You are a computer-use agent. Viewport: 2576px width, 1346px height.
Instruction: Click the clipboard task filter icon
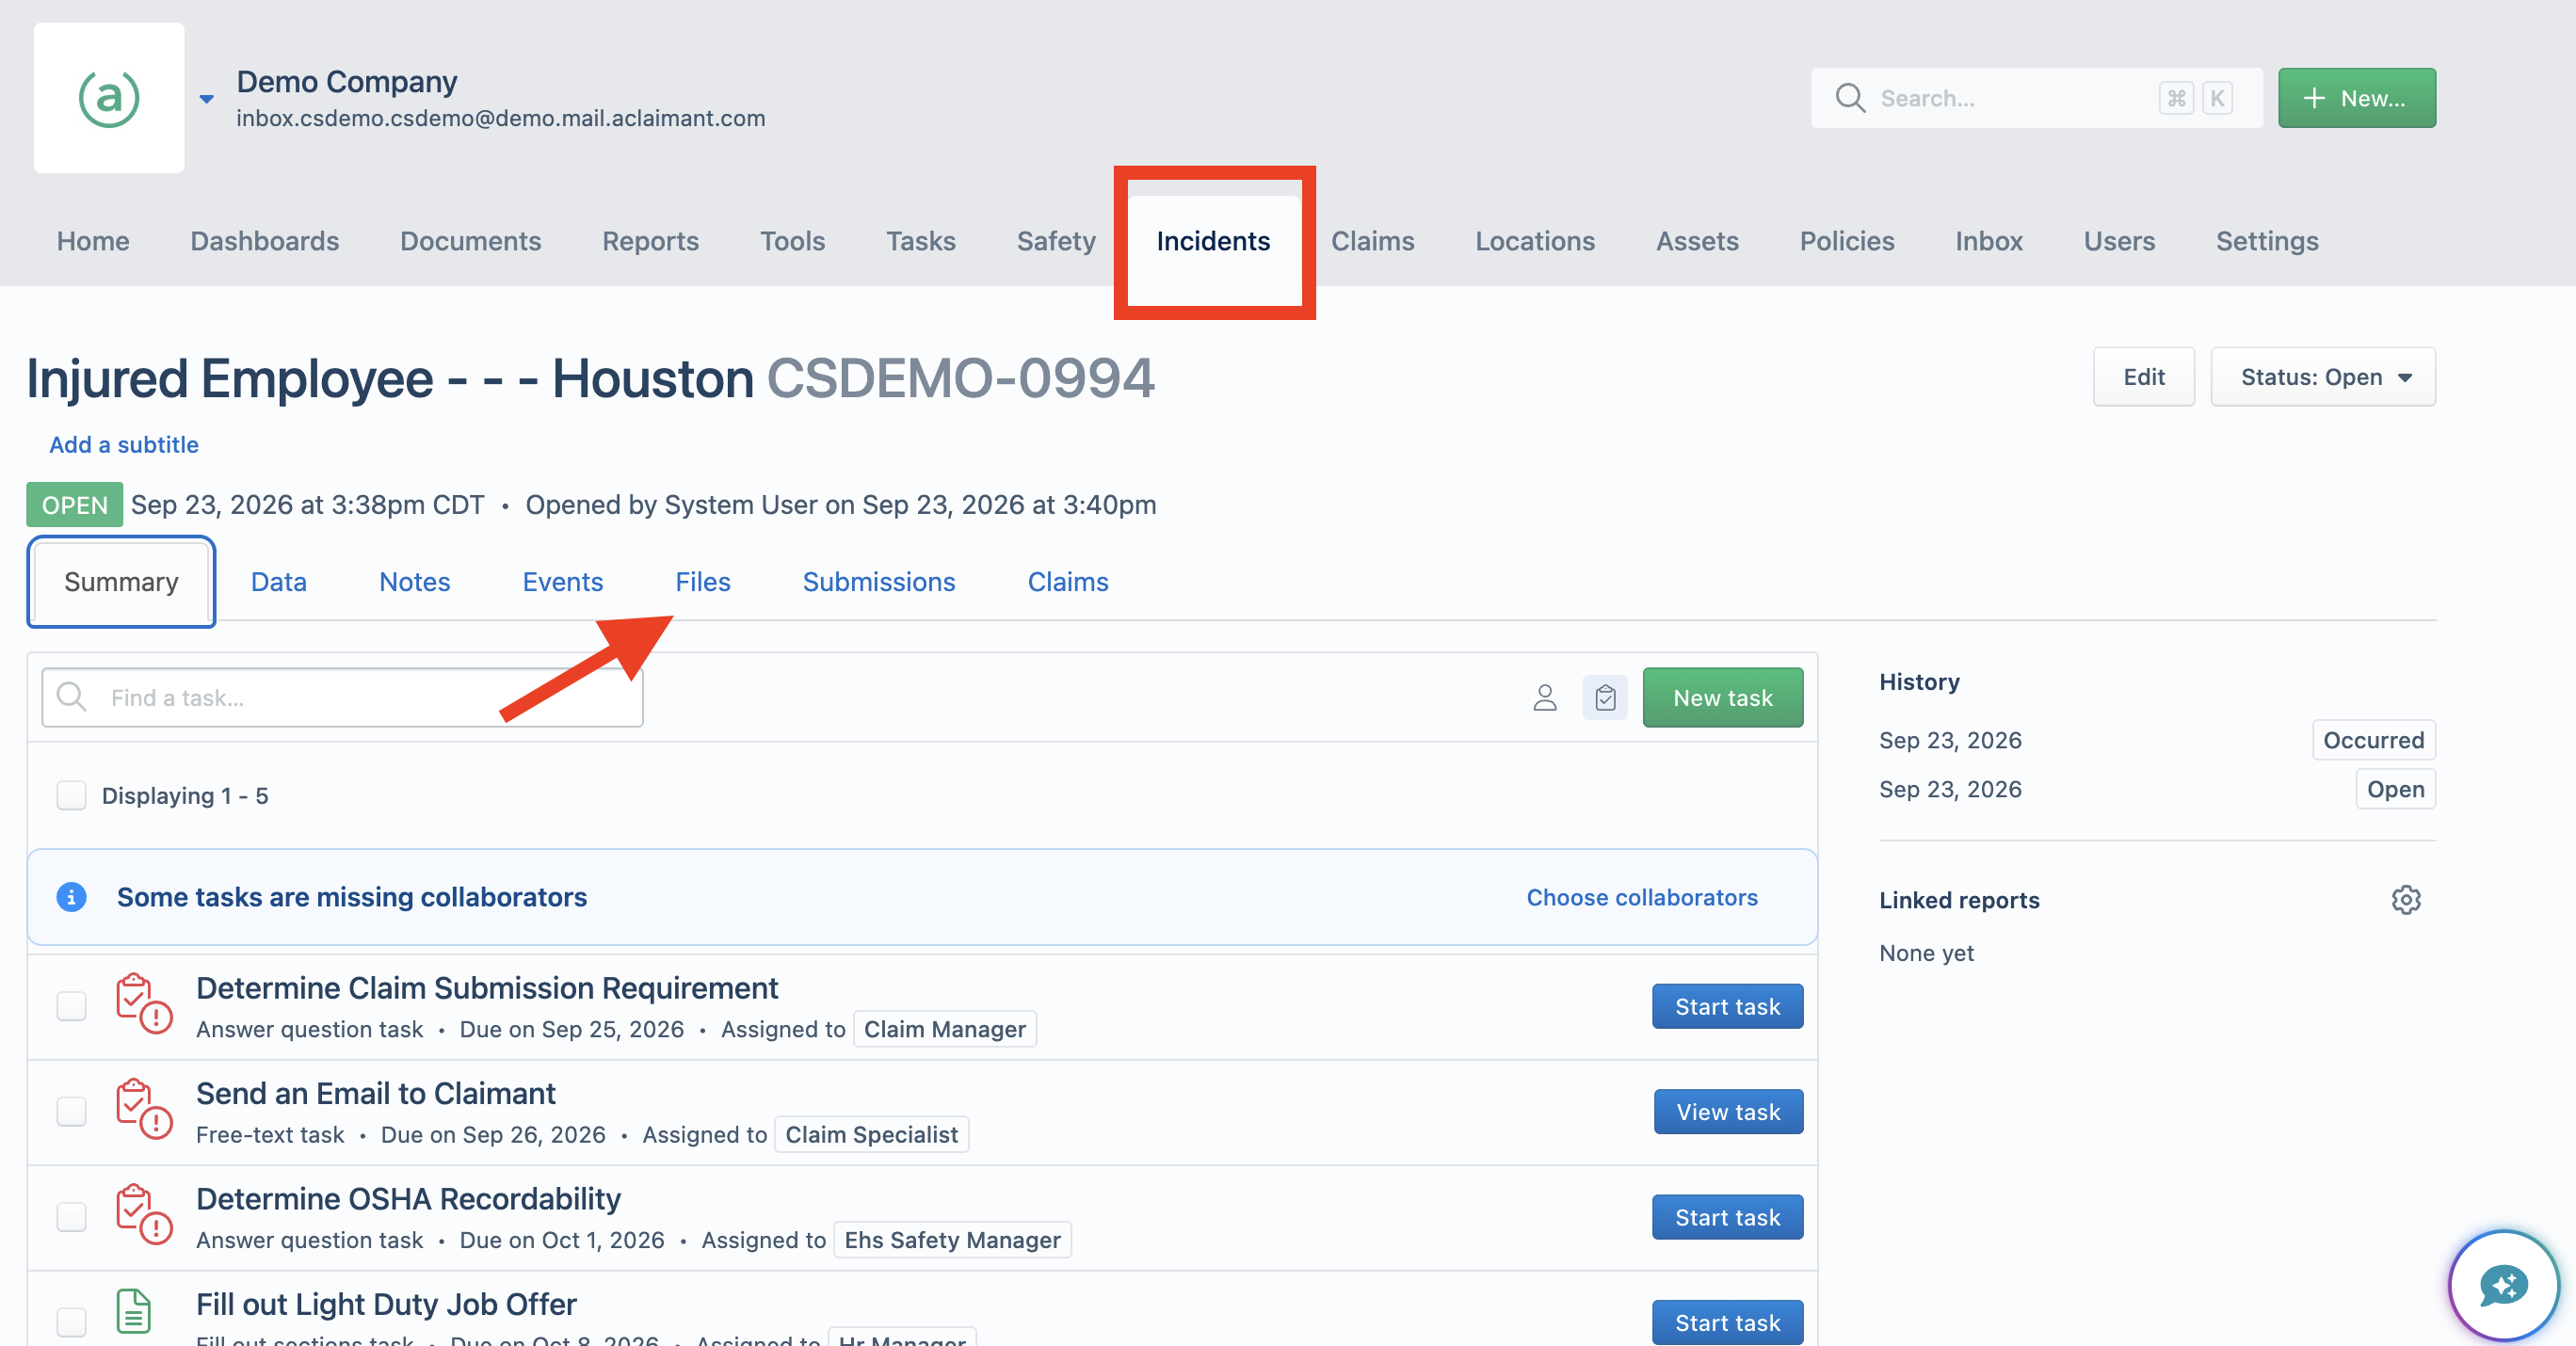coord(1605,698)
